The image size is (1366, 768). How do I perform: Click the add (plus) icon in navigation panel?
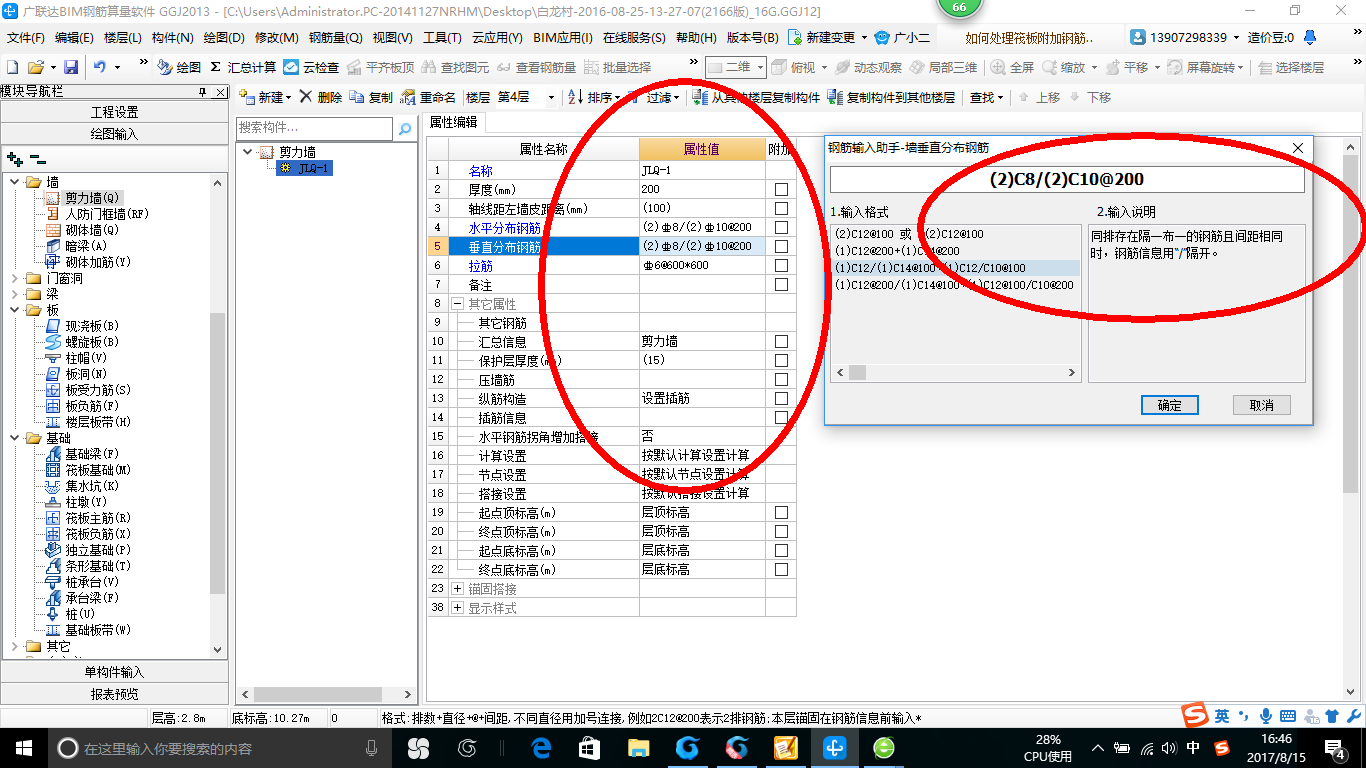point(14,159)
